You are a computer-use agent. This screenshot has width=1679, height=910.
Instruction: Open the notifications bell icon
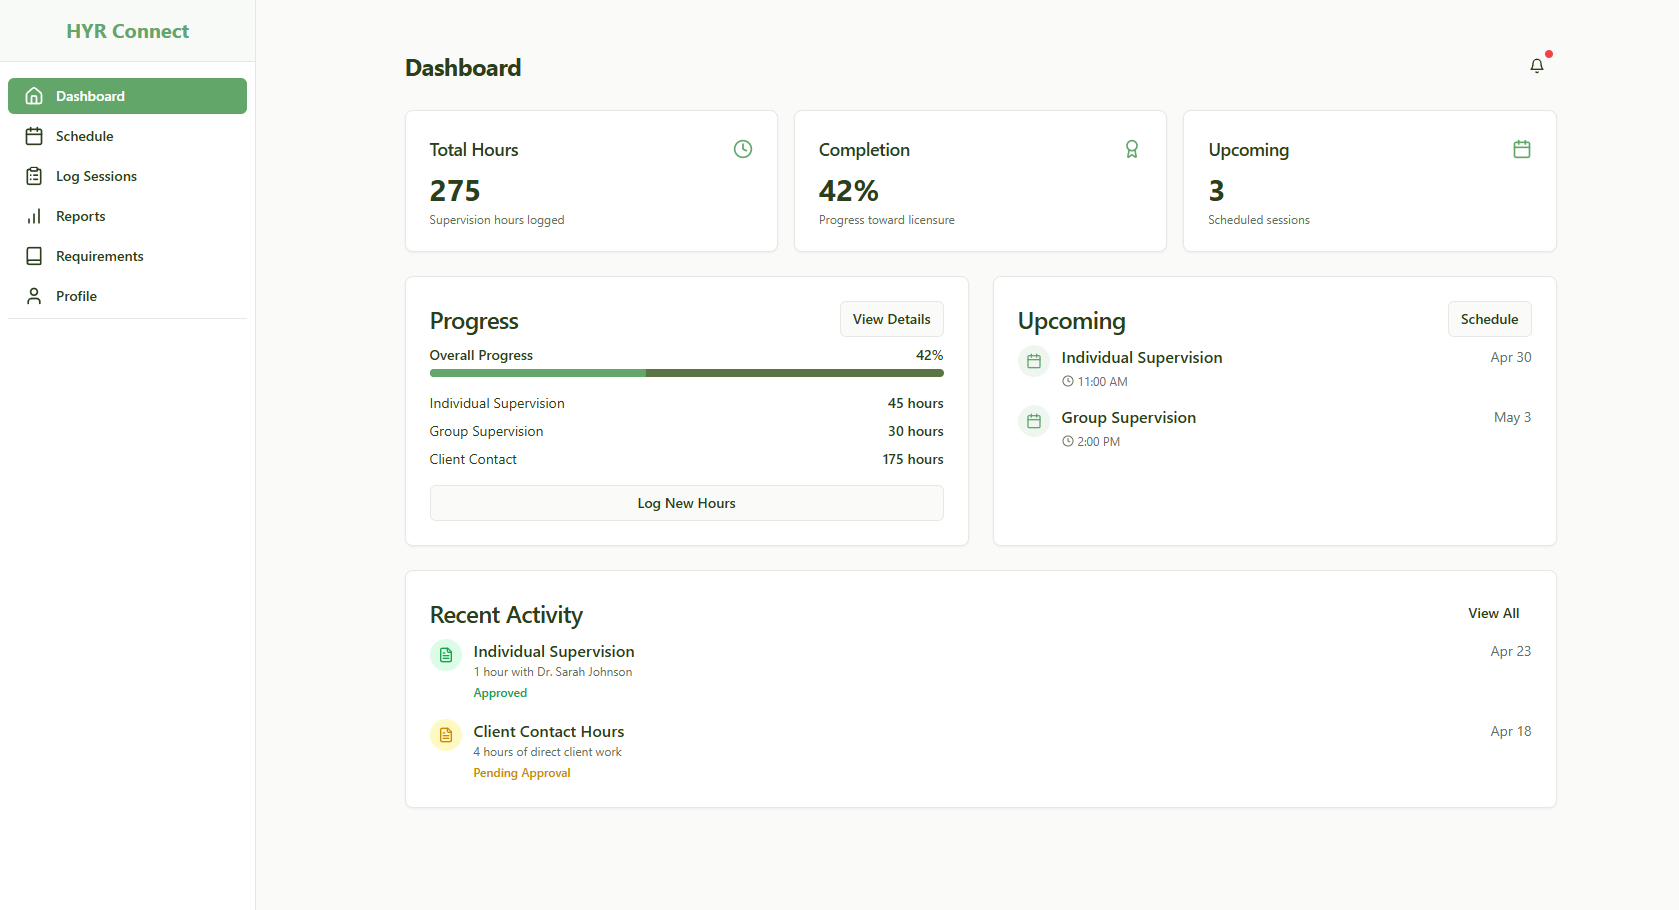(x=1537, y=64)
